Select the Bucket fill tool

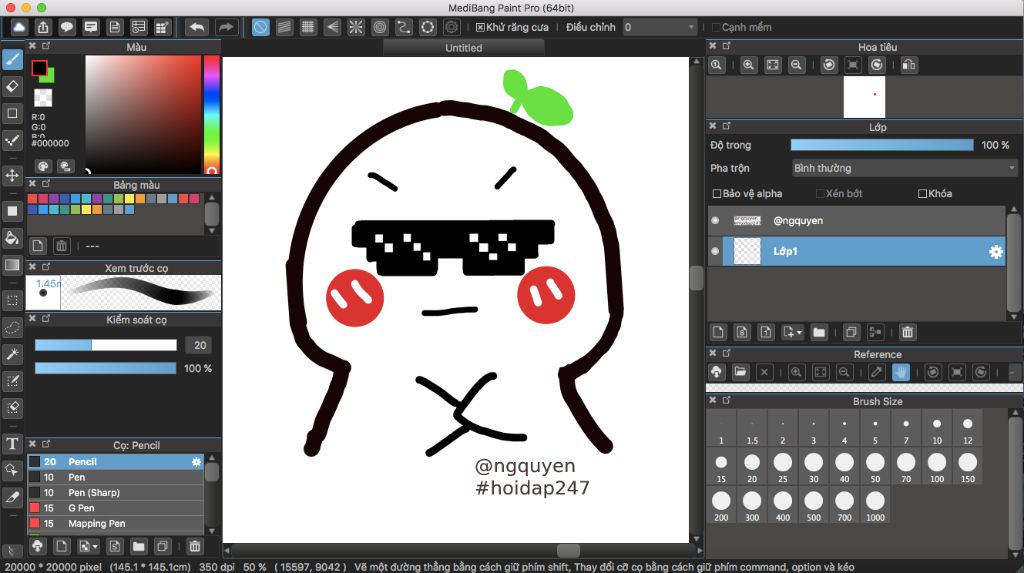pos(12,238)
